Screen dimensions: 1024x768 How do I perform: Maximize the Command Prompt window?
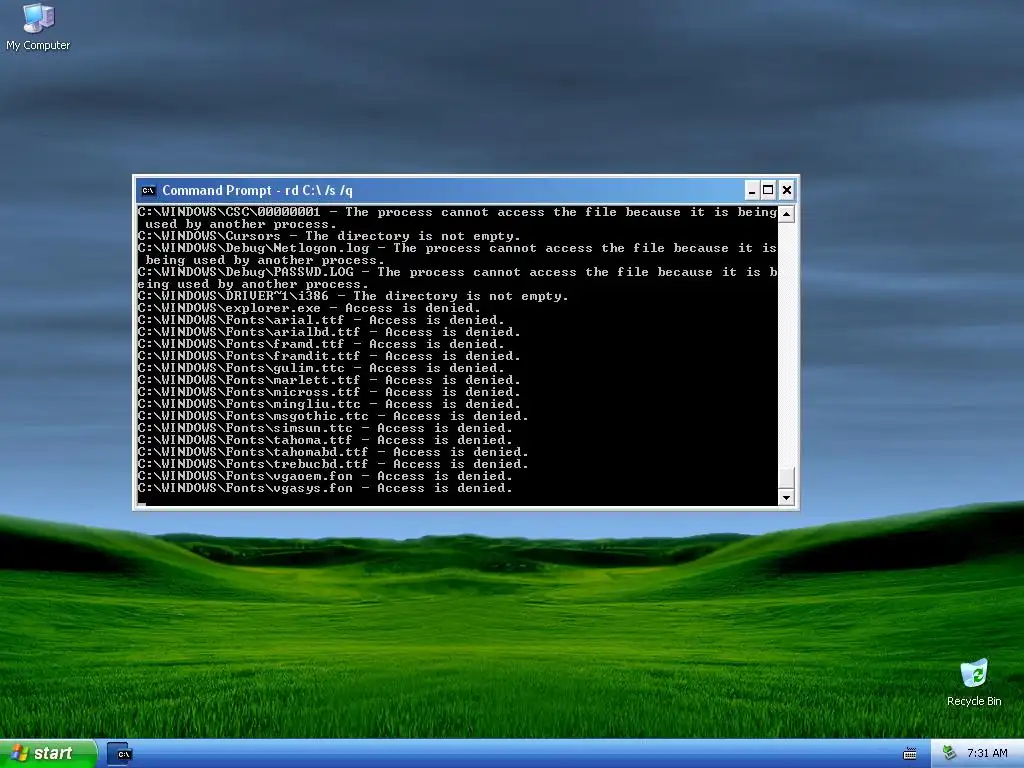[x=769, y=191]
